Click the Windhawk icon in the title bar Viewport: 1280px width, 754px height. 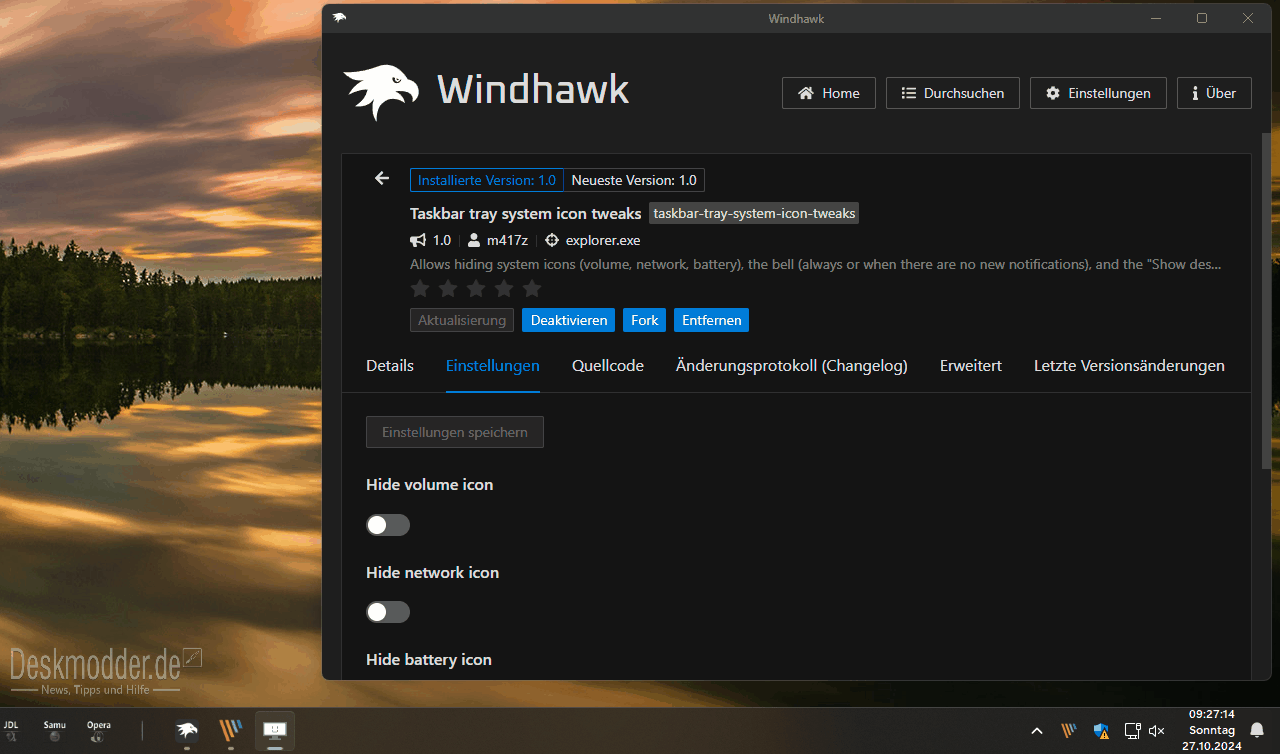[x=340, y=18]
